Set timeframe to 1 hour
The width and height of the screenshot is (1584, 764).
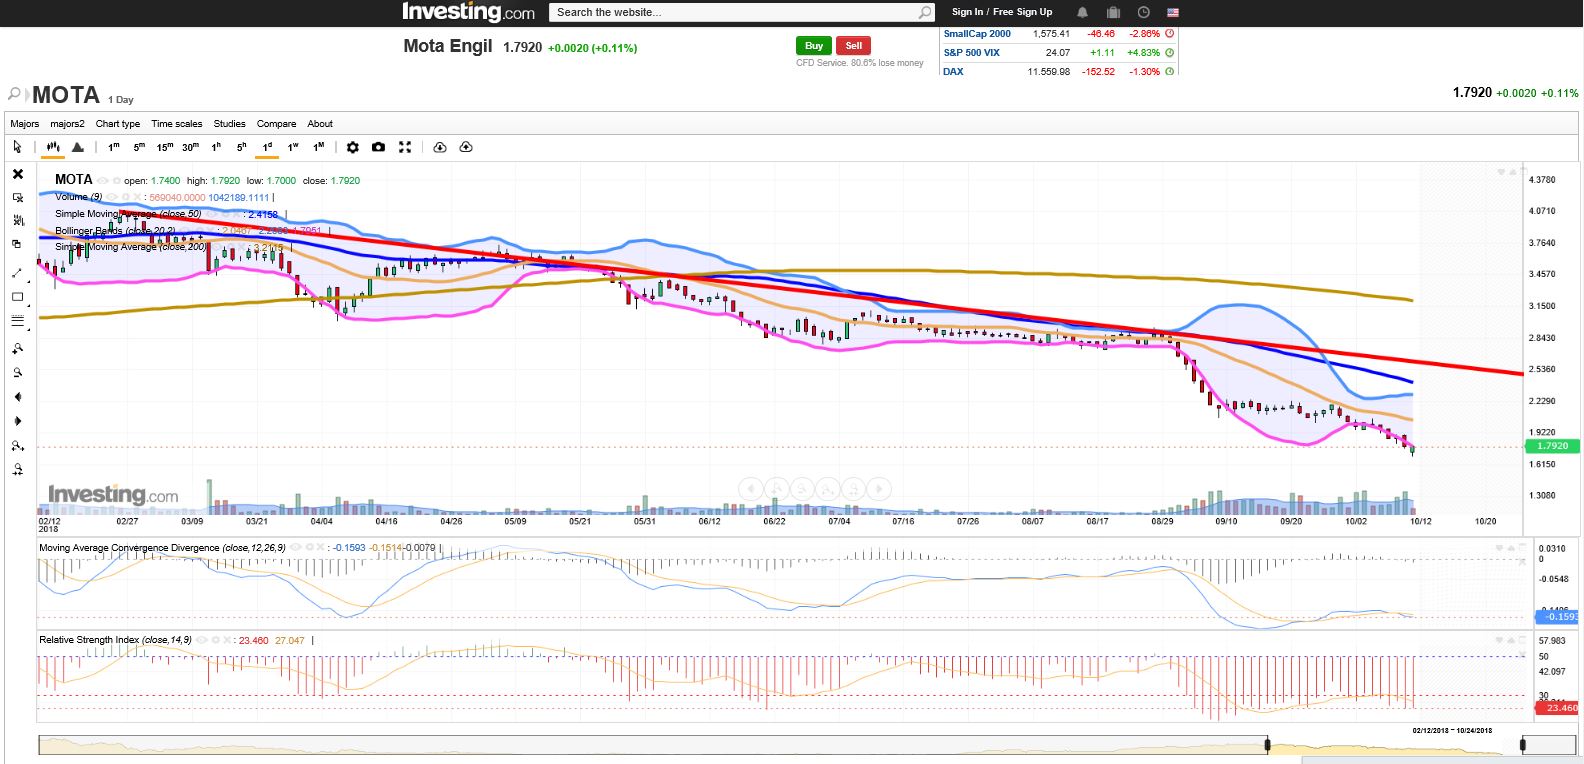216,147
